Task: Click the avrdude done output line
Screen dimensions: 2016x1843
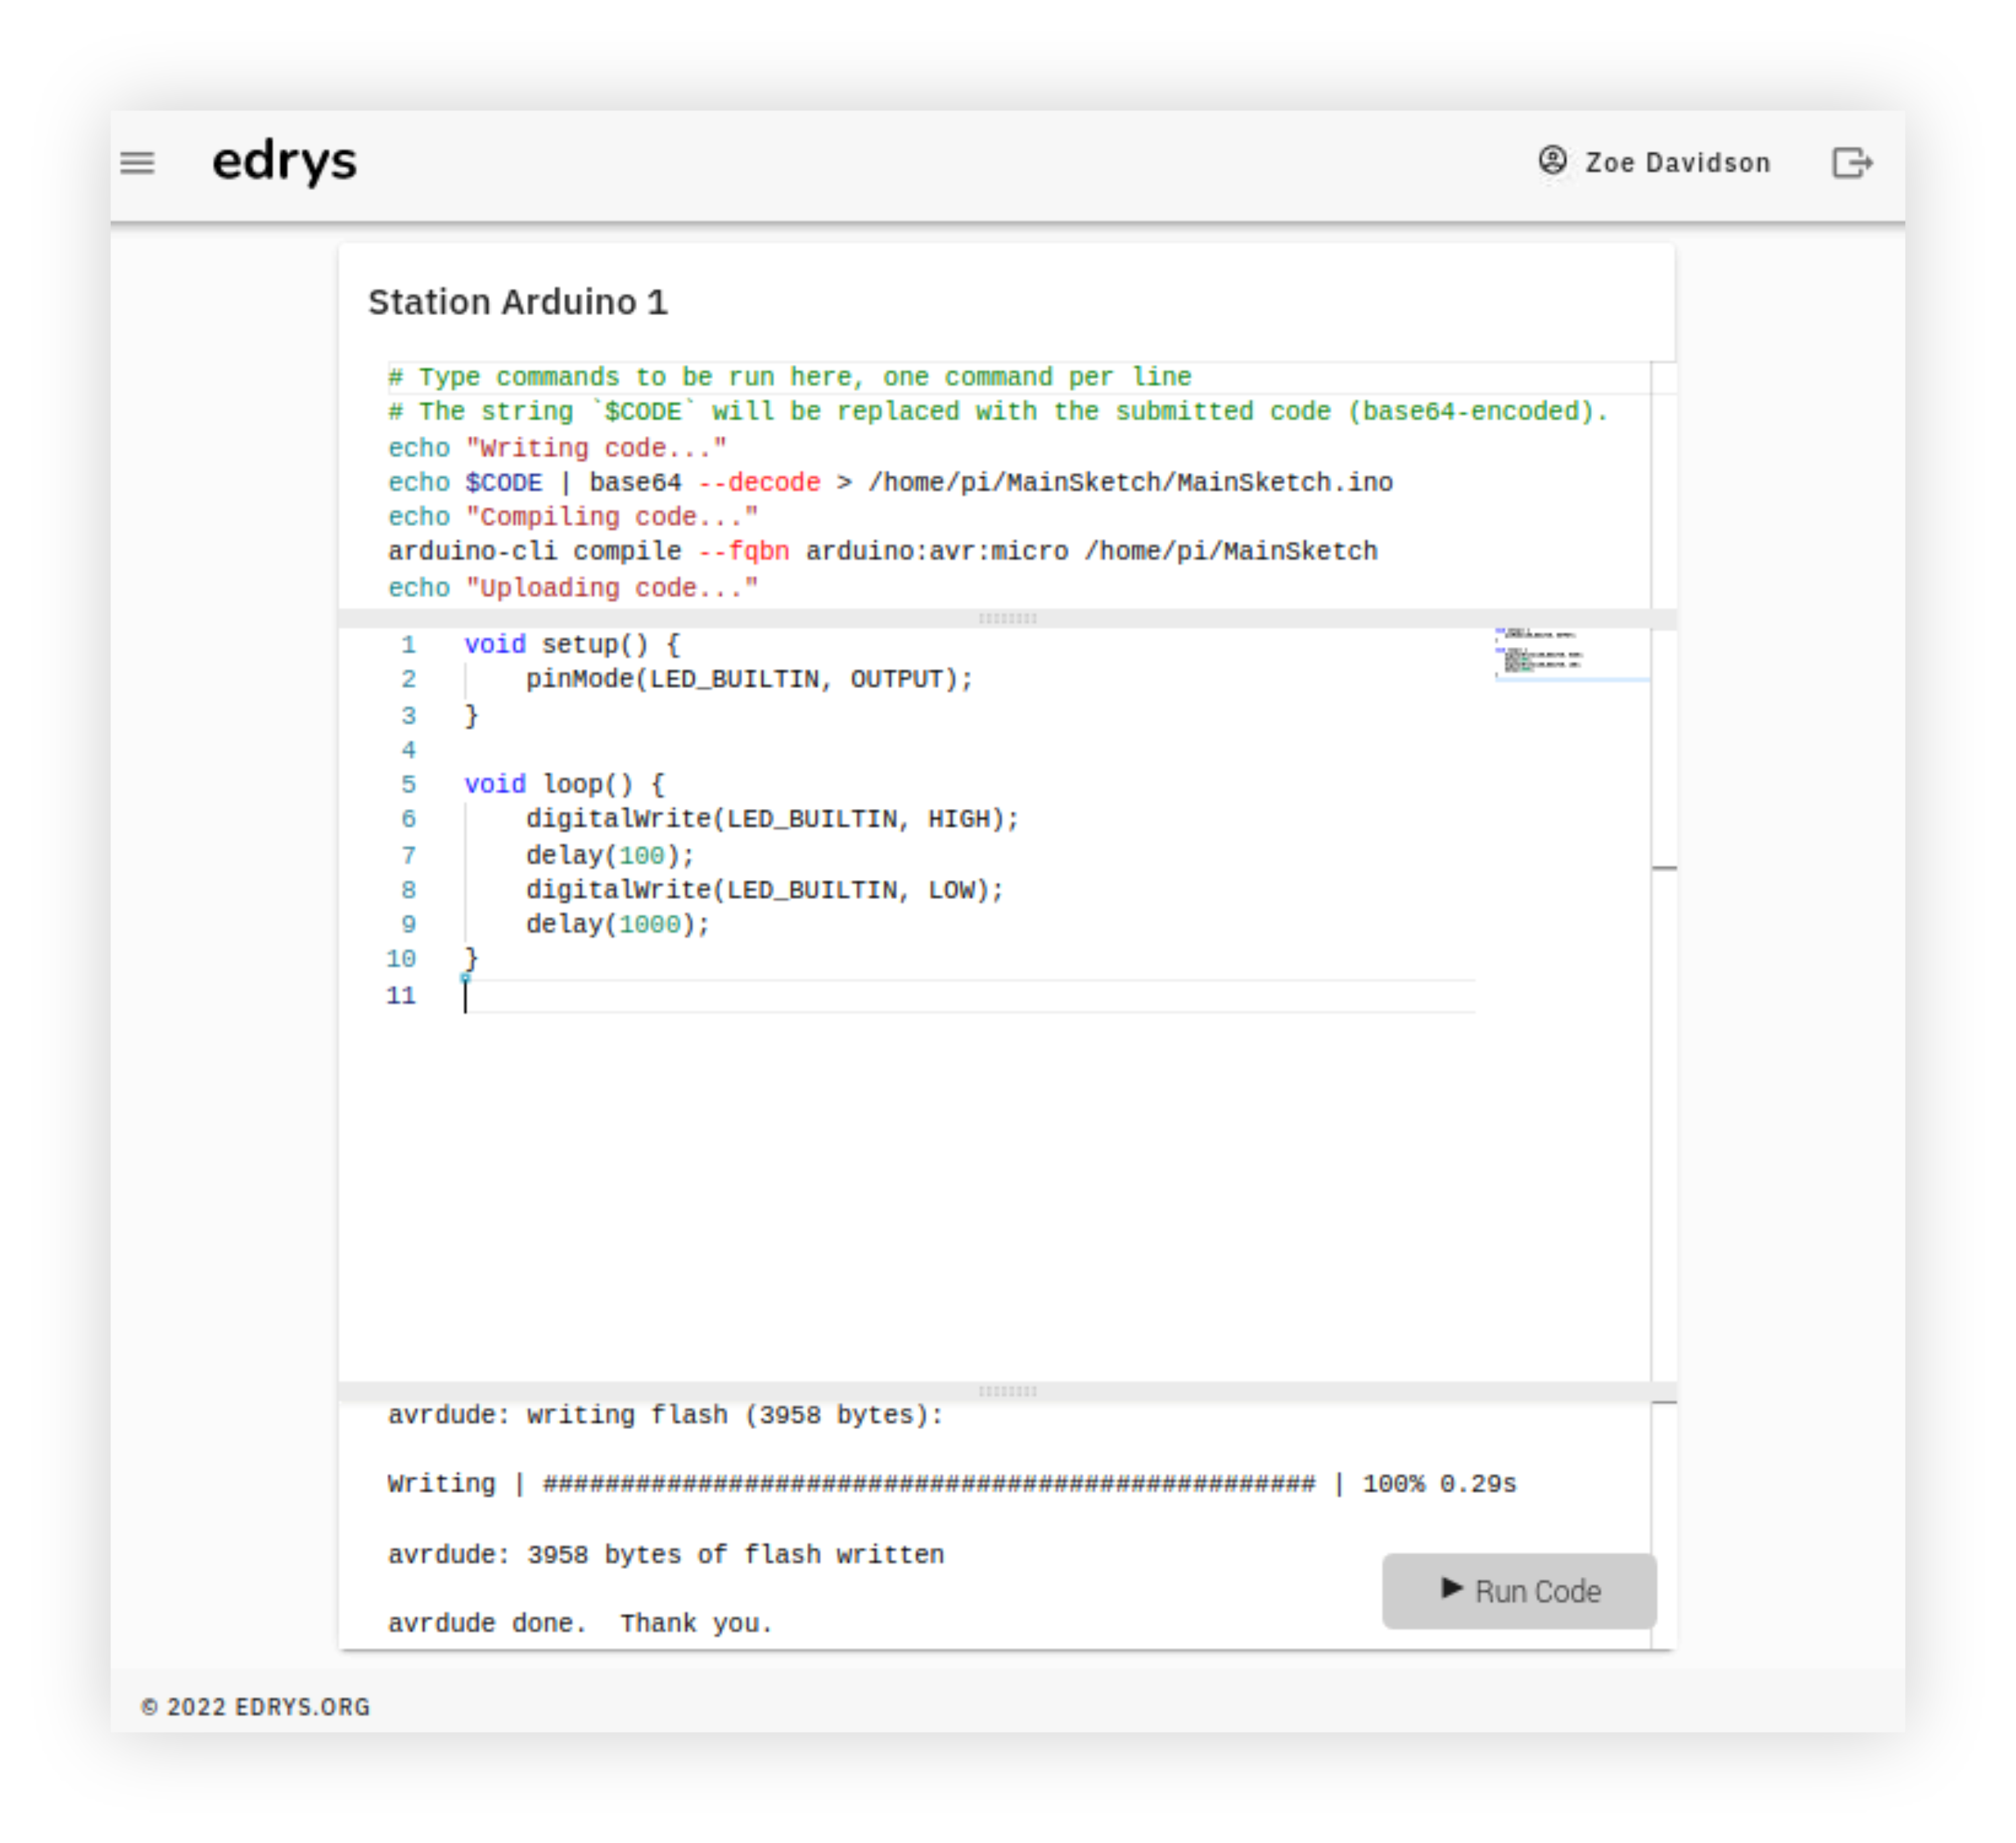Action: pos(580,1623)
